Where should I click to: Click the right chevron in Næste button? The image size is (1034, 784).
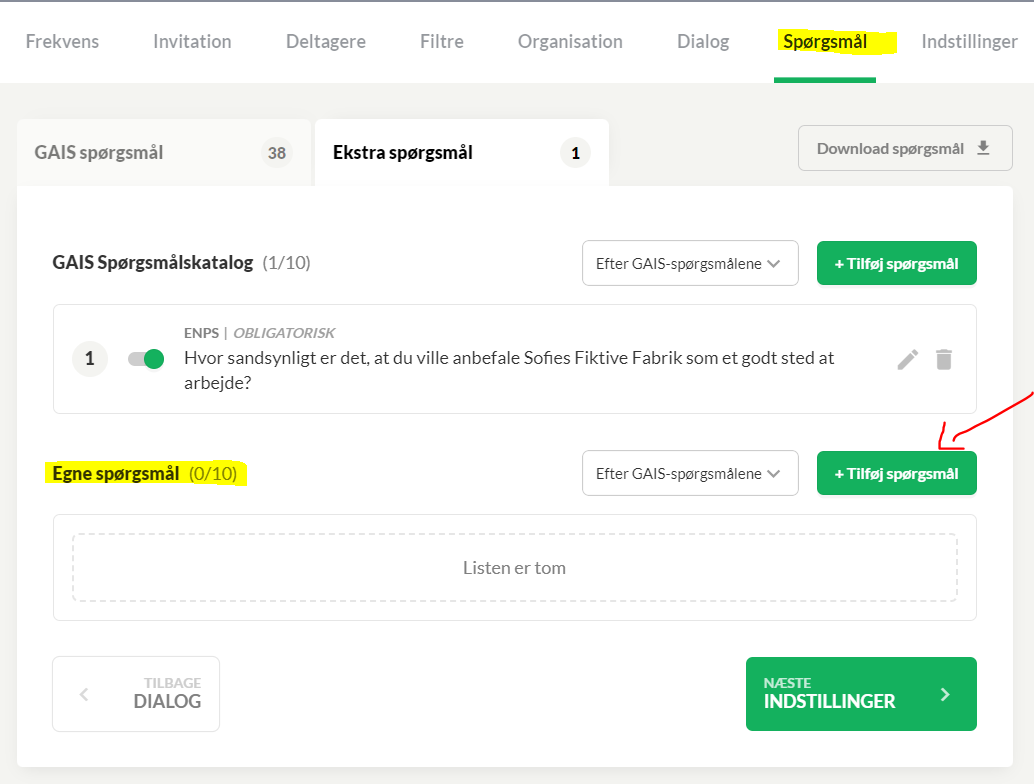coord(945,694)
